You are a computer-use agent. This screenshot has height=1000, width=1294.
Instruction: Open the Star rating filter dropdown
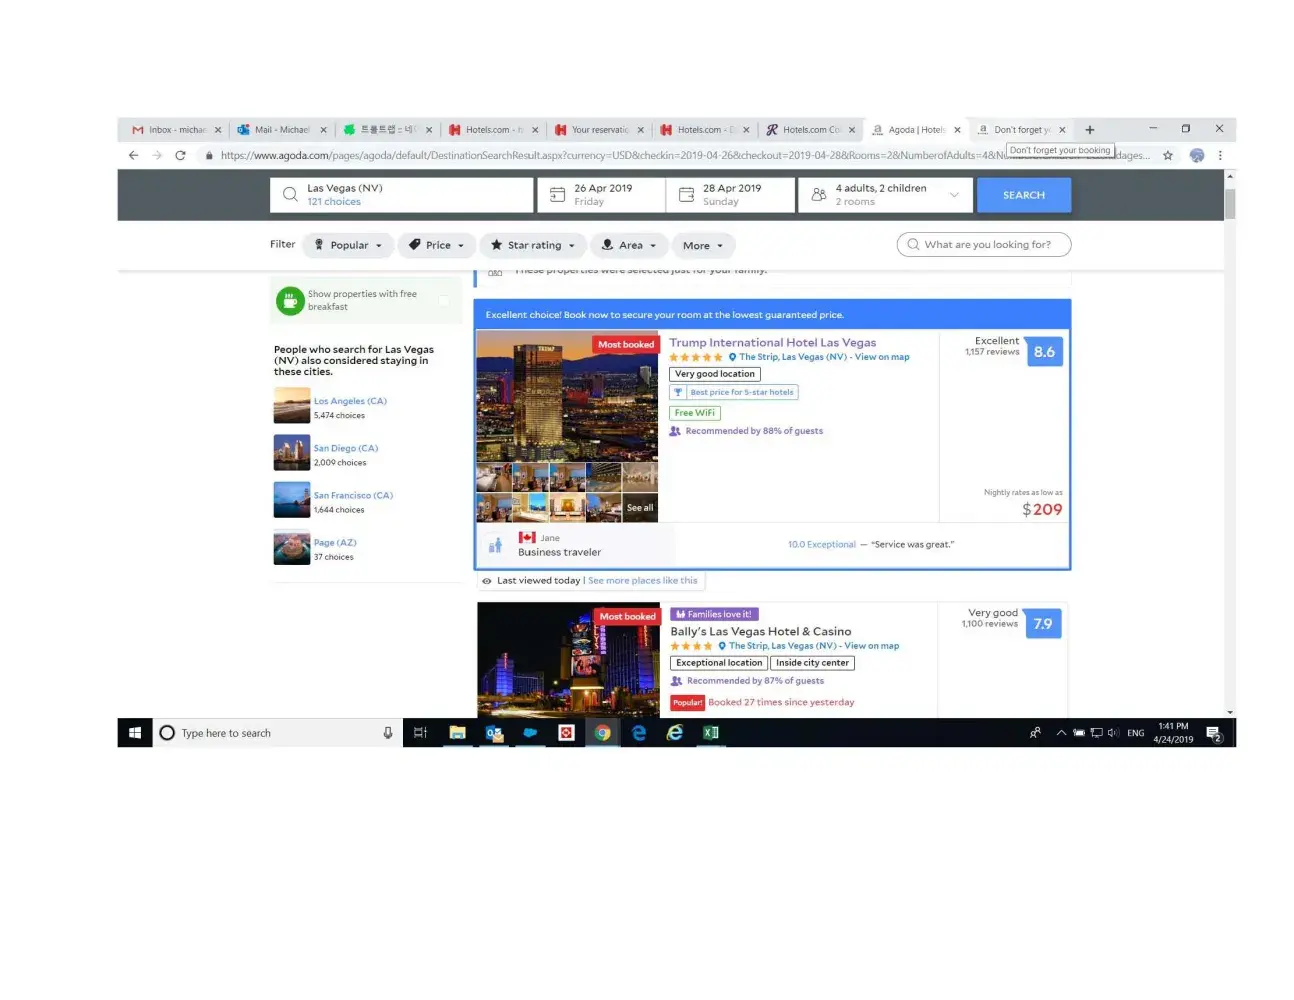point(533,245)
